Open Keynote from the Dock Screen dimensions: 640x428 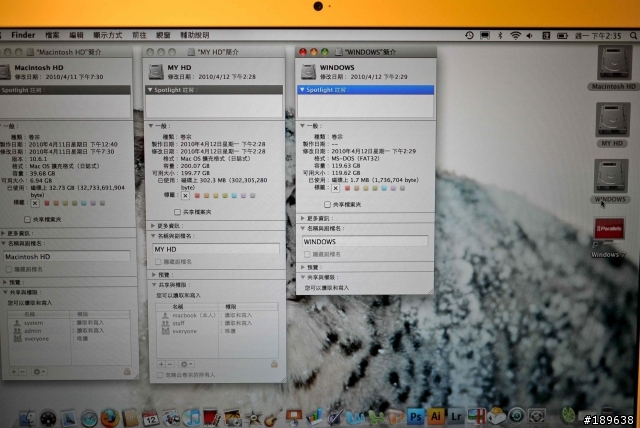coord(293,417)
